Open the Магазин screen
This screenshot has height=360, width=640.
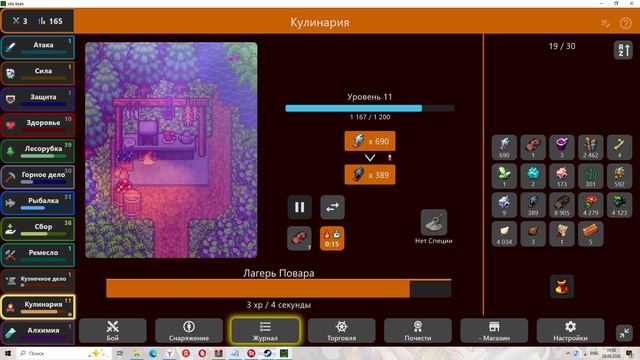click(494, 331)
